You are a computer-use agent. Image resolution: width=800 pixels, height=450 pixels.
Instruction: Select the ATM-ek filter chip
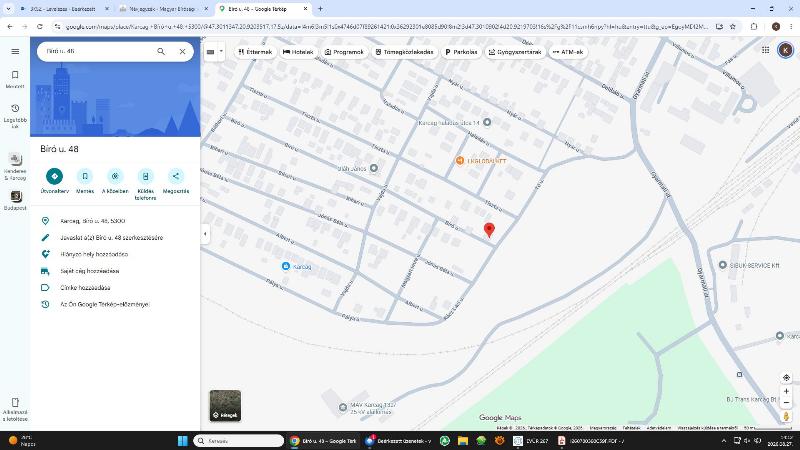(568, 52)
